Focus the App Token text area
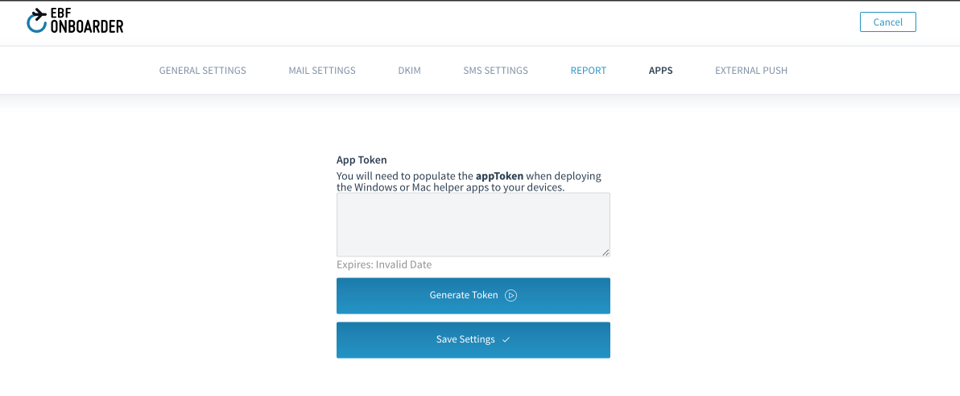Viewport: 960px width, 396px height. (473, 225)
